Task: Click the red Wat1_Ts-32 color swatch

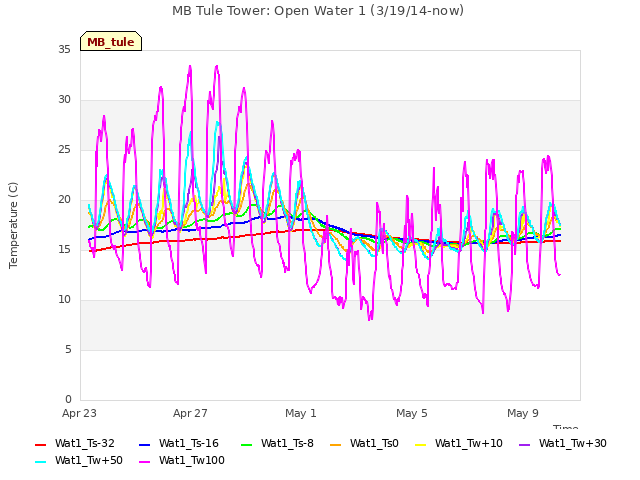Action: pos(40,444)
